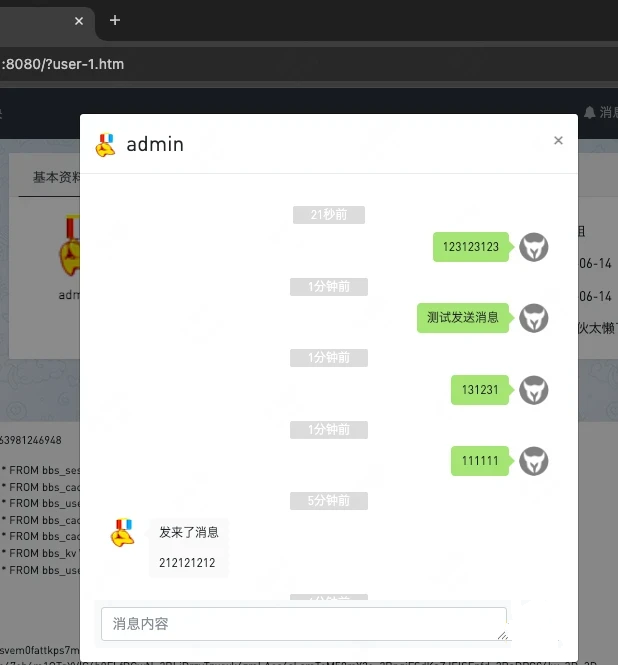
Task: Click the sender avatar beside 测试发送消息
Action: [x=534, y=318]
